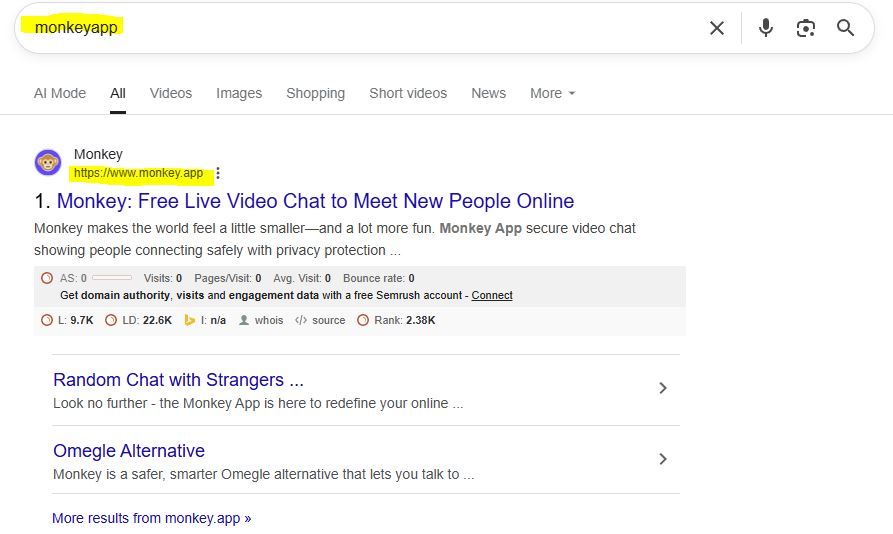Start voice search with microphone icon

pos(766,28)
